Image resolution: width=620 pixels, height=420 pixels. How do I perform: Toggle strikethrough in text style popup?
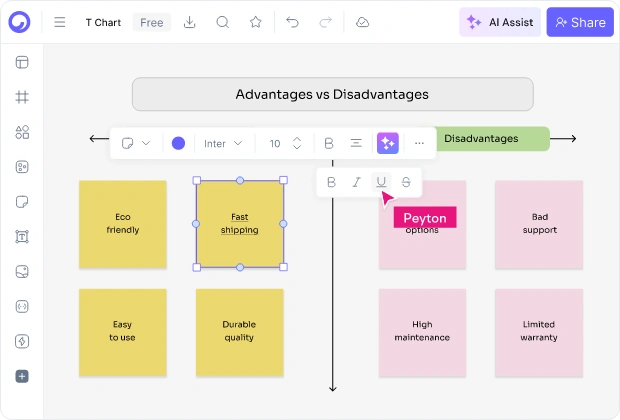(x=406, y=182)
